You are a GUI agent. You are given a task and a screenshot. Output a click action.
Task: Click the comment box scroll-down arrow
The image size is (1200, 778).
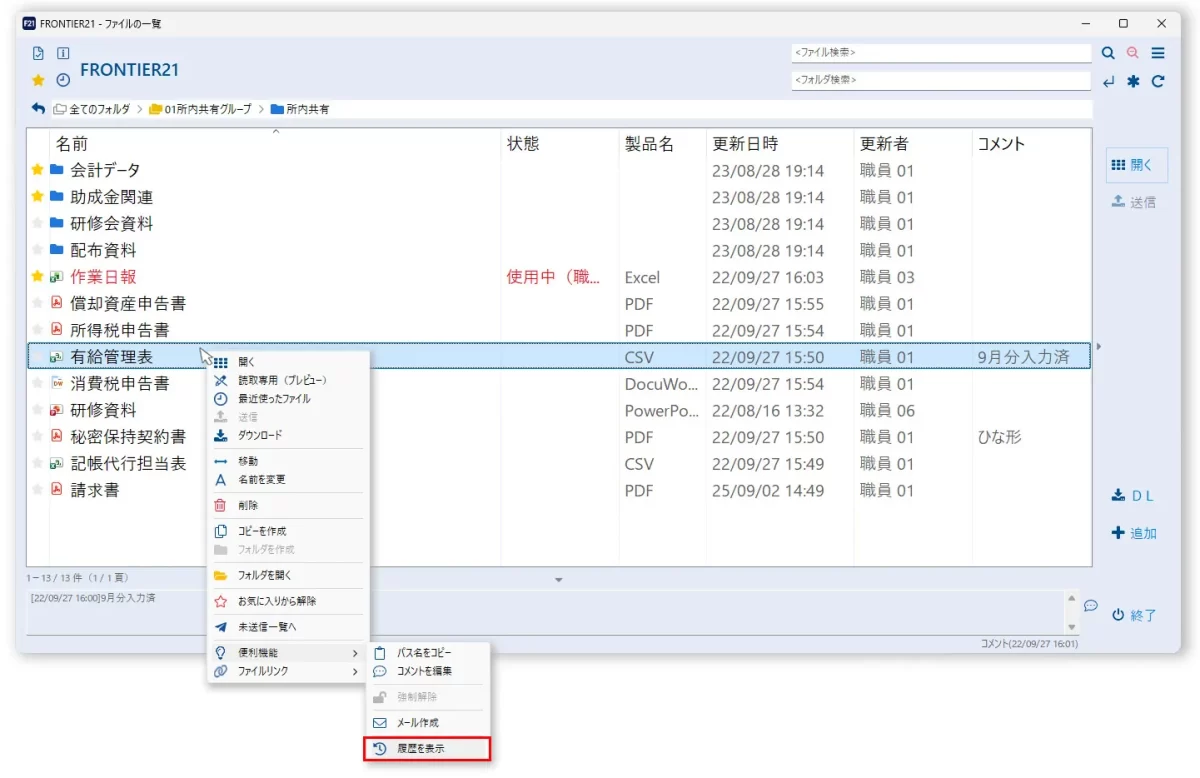[1072, 626]
